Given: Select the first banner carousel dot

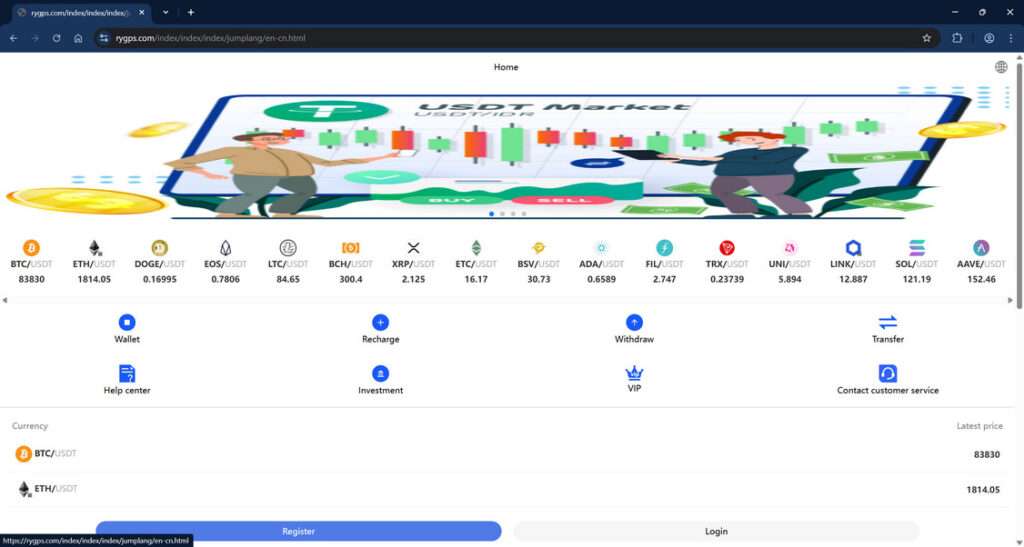Looking at the screenshot, I should (x=492, y=214).
